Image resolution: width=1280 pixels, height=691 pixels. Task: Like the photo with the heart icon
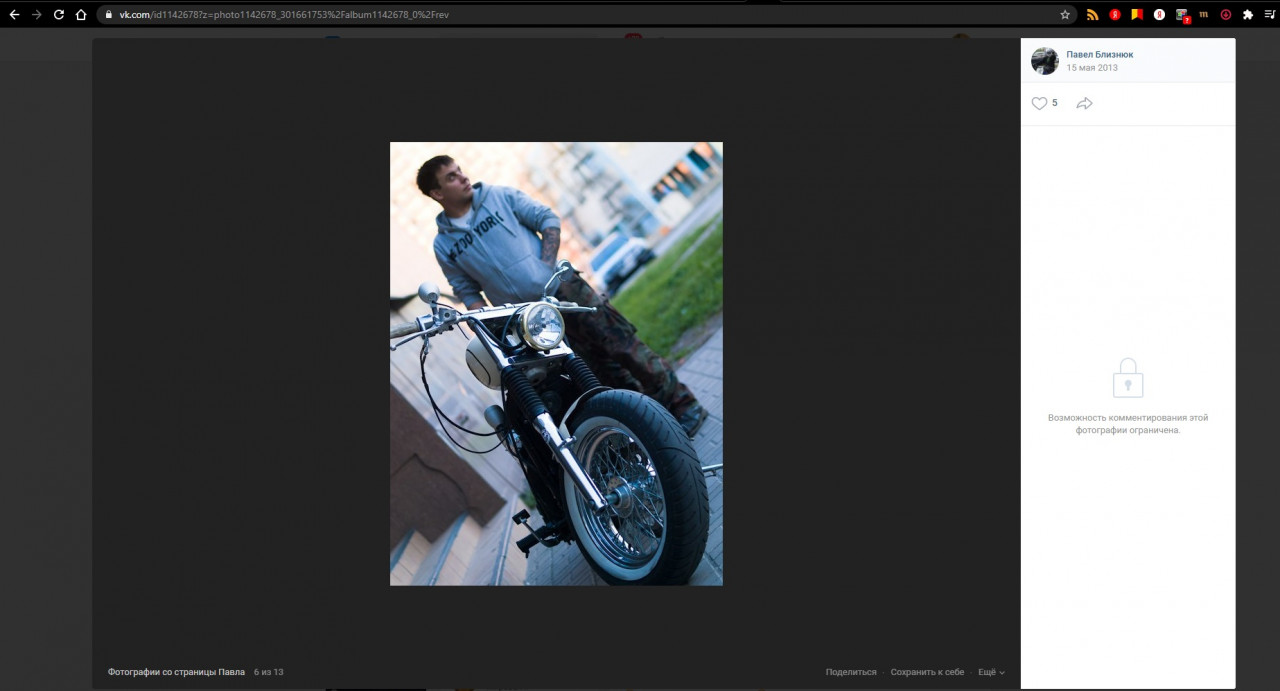[x=1039, y=103]
